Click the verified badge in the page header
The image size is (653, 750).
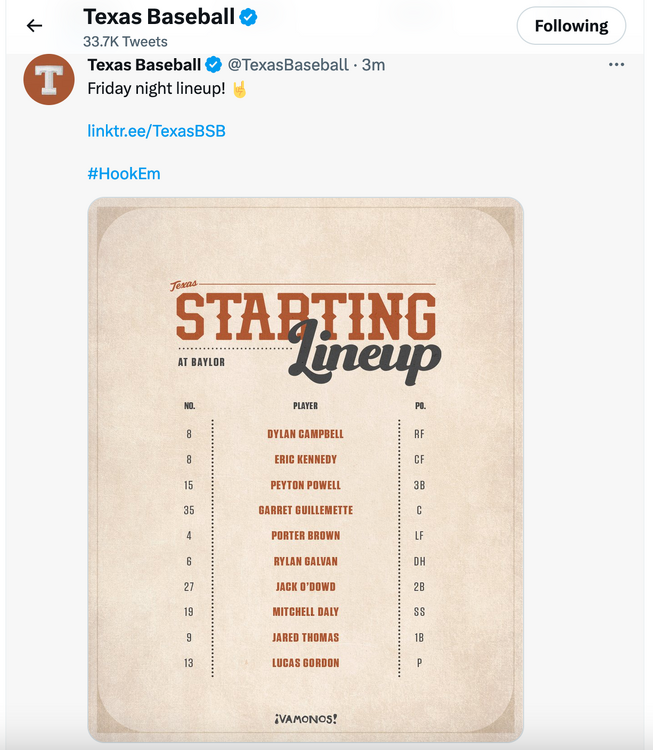(249, 17)
